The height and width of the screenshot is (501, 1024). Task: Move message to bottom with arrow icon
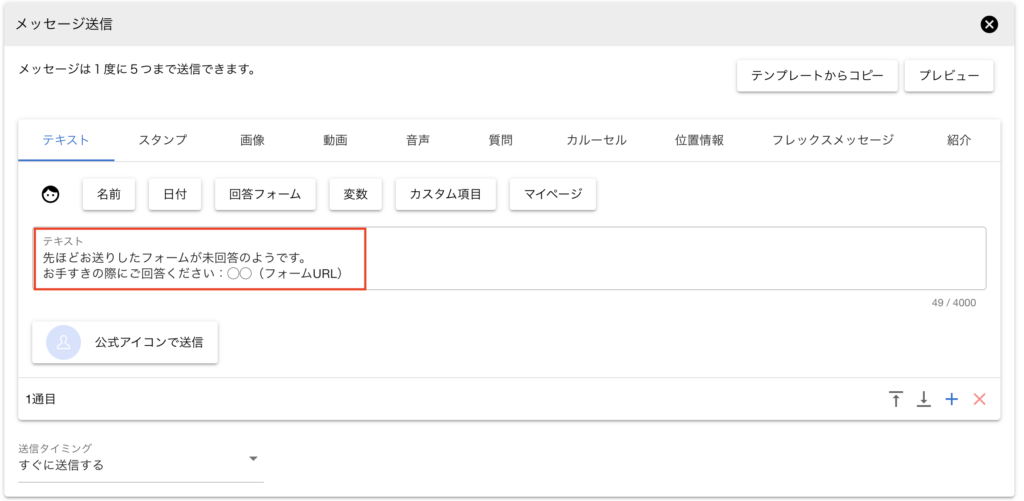[924, 399]
